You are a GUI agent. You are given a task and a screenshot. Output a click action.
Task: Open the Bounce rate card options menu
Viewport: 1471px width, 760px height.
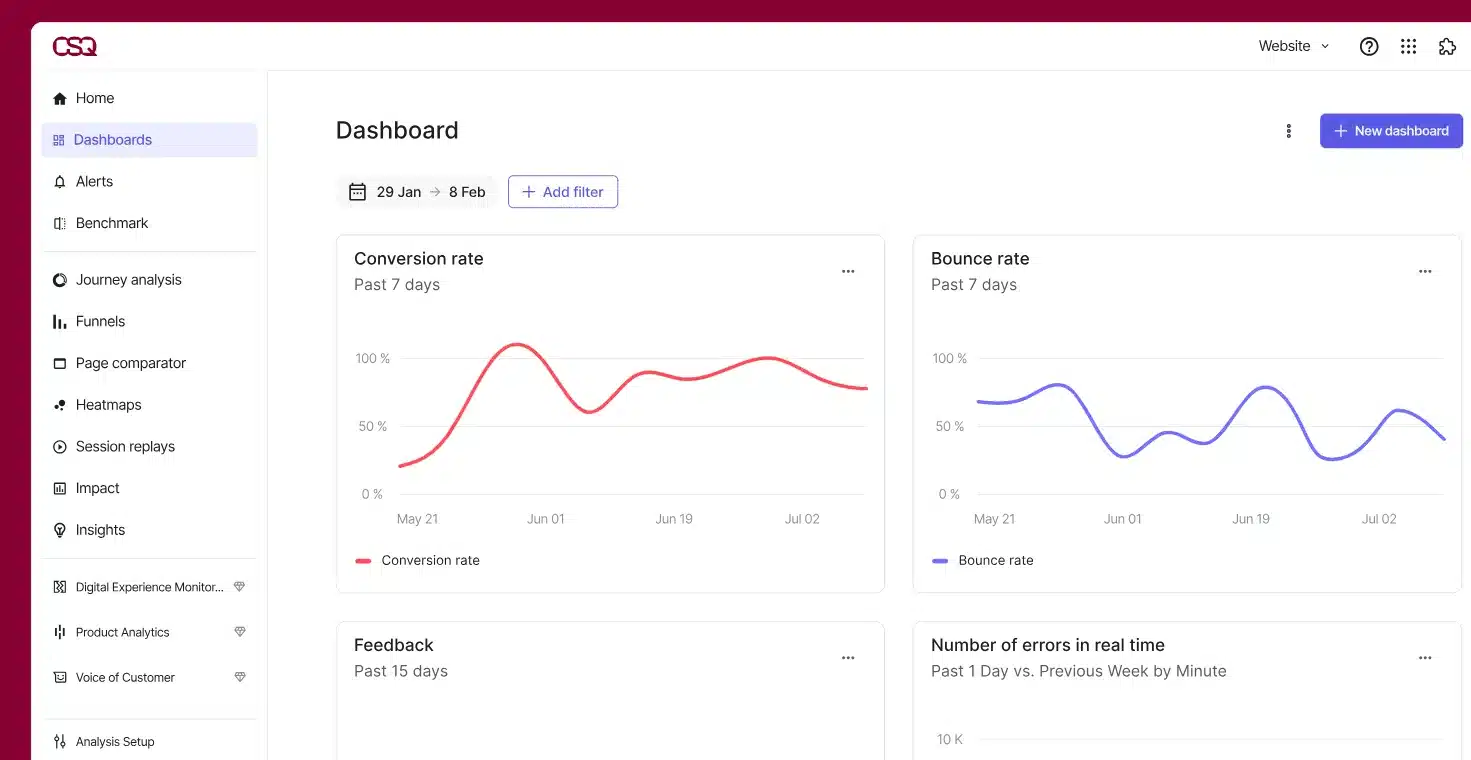(1425, 271)
